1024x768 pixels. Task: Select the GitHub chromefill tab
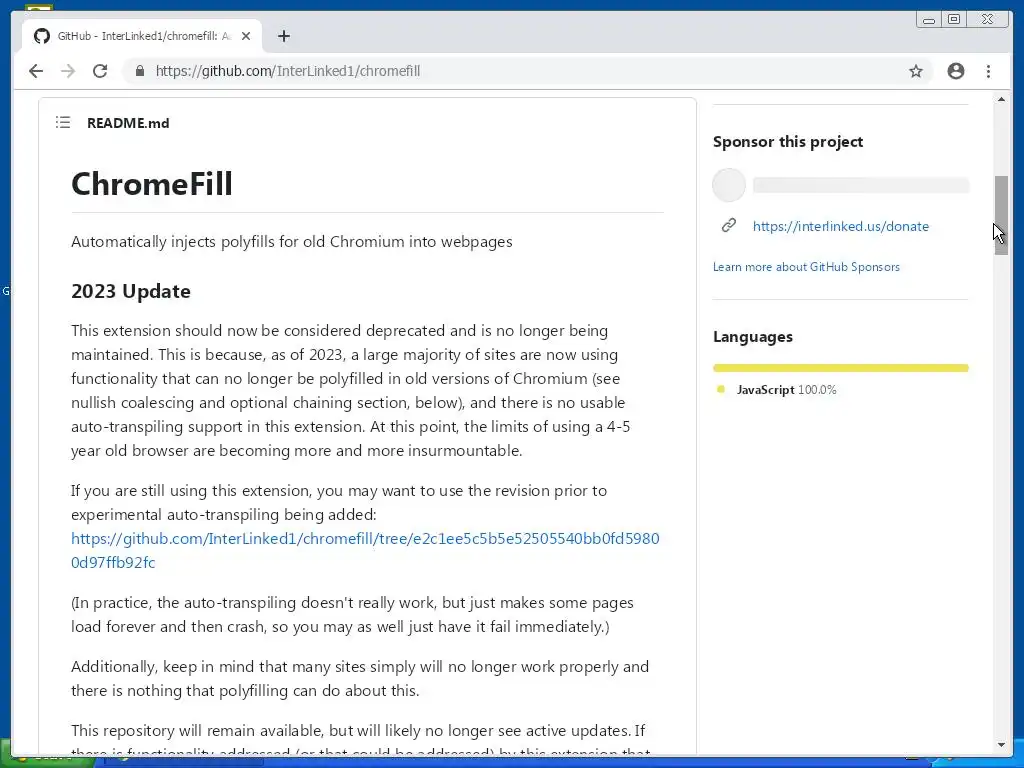click(x=140, y=36)
